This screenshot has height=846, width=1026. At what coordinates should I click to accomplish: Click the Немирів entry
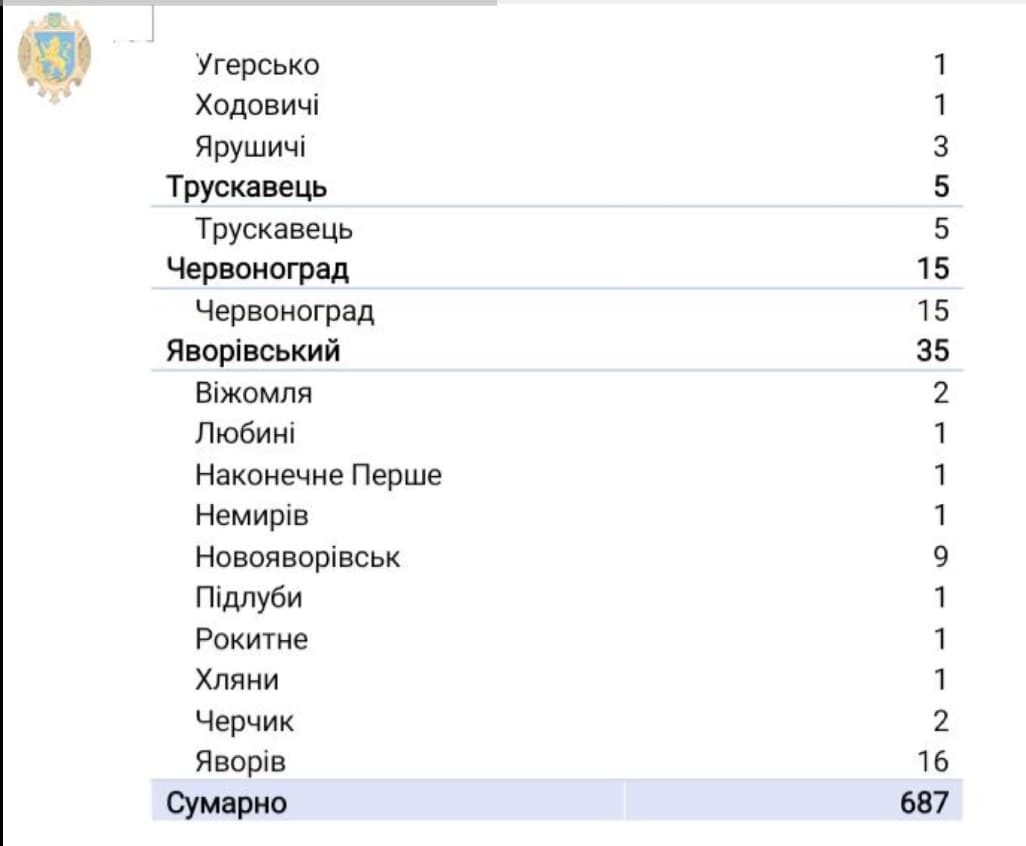click(x=251, y=516)
